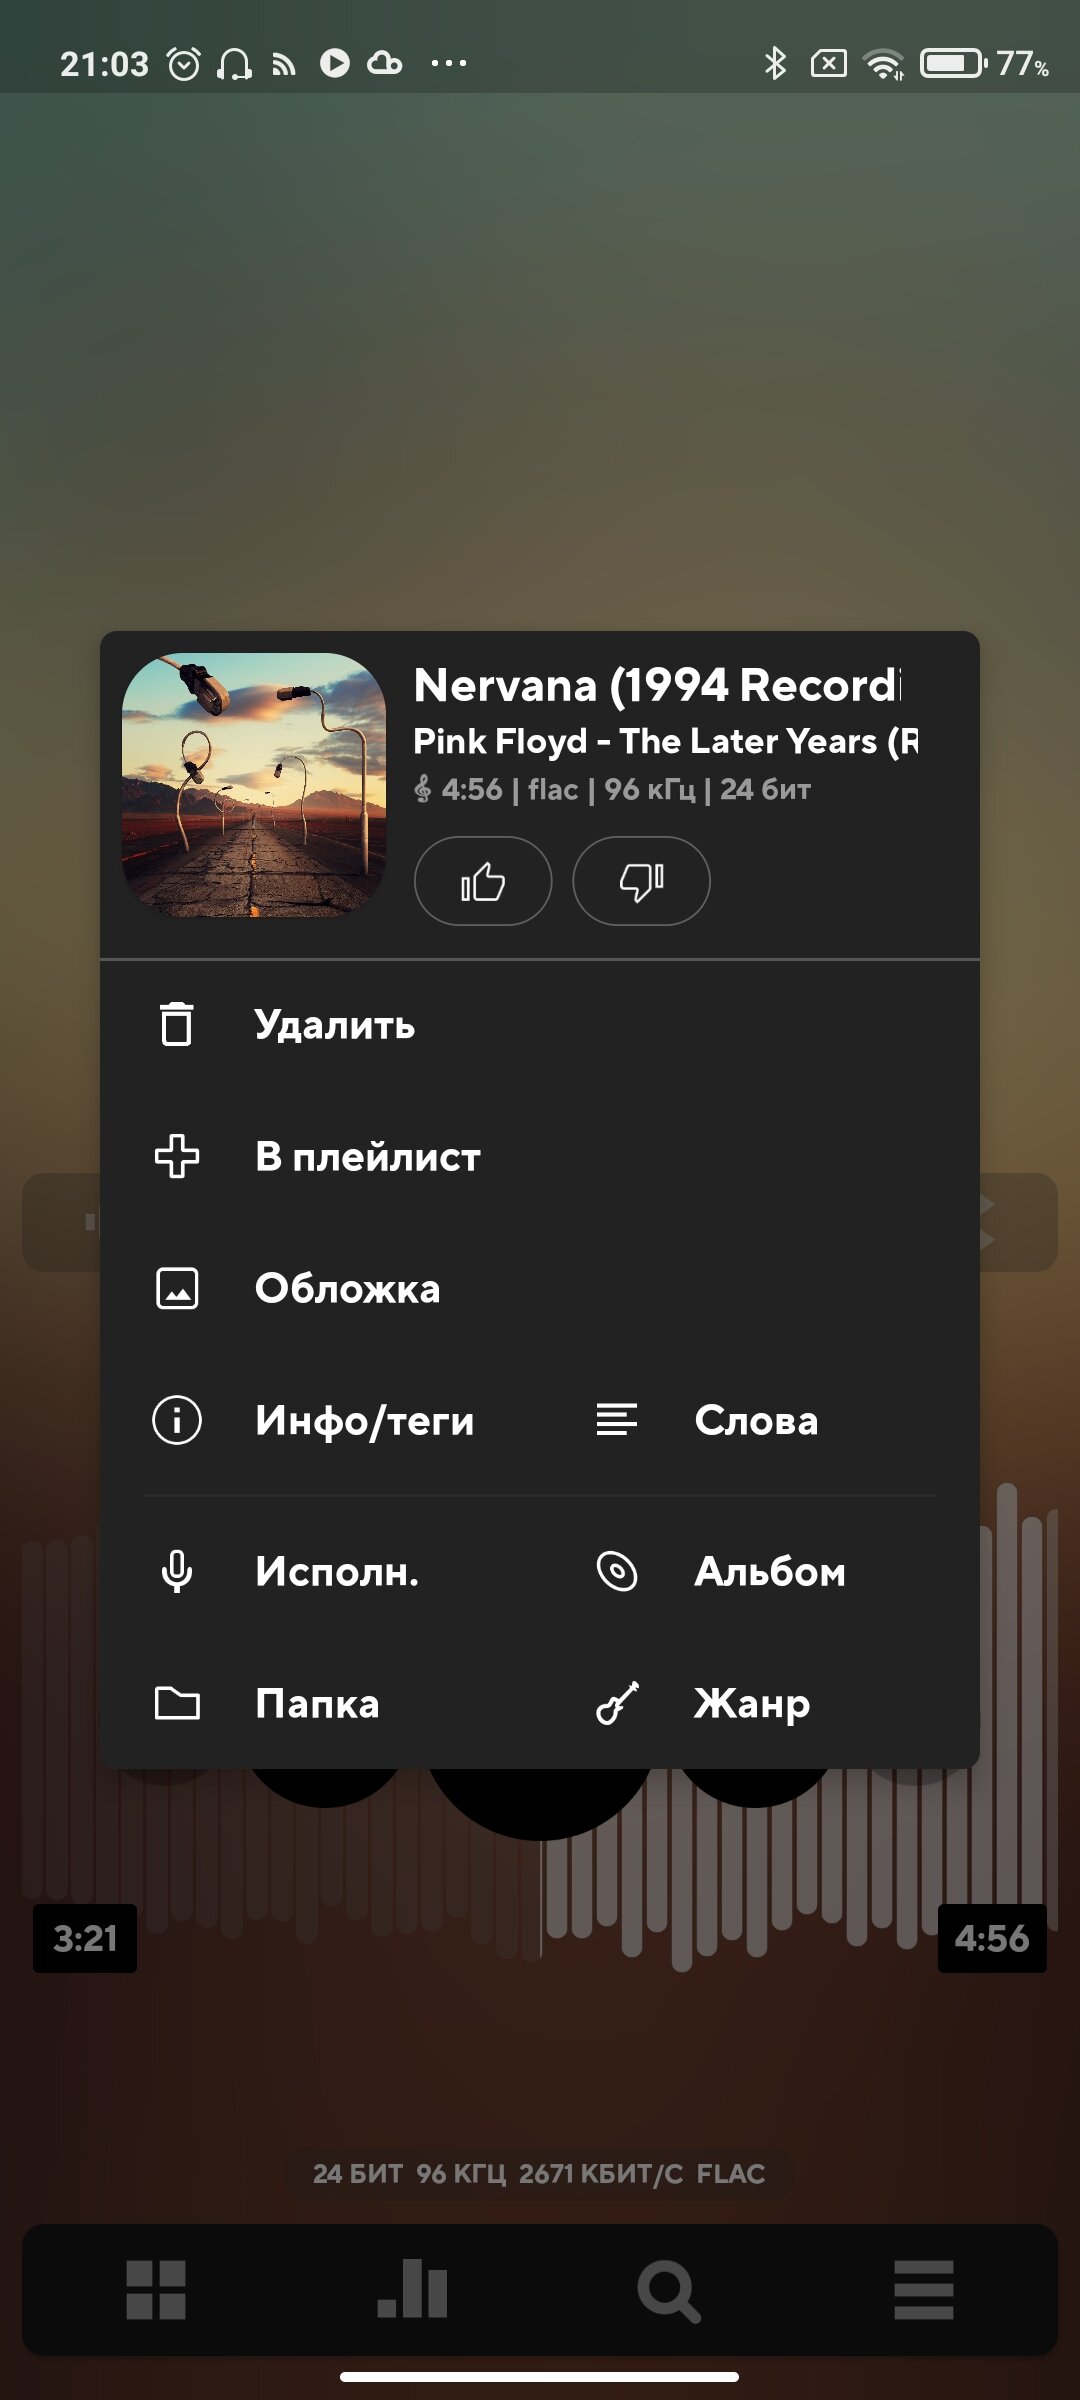
Task: Open the equalizer bars icon in bottom bar
Action: tap(412, 2290)
